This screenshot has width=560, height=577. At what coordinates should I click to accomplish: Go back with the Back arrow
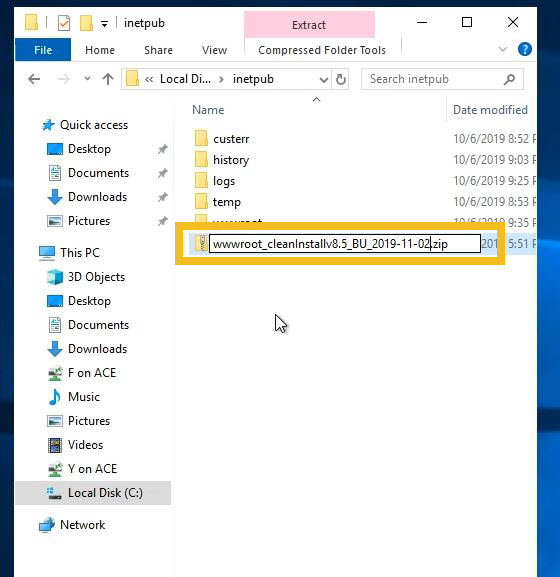coord(34,79)
